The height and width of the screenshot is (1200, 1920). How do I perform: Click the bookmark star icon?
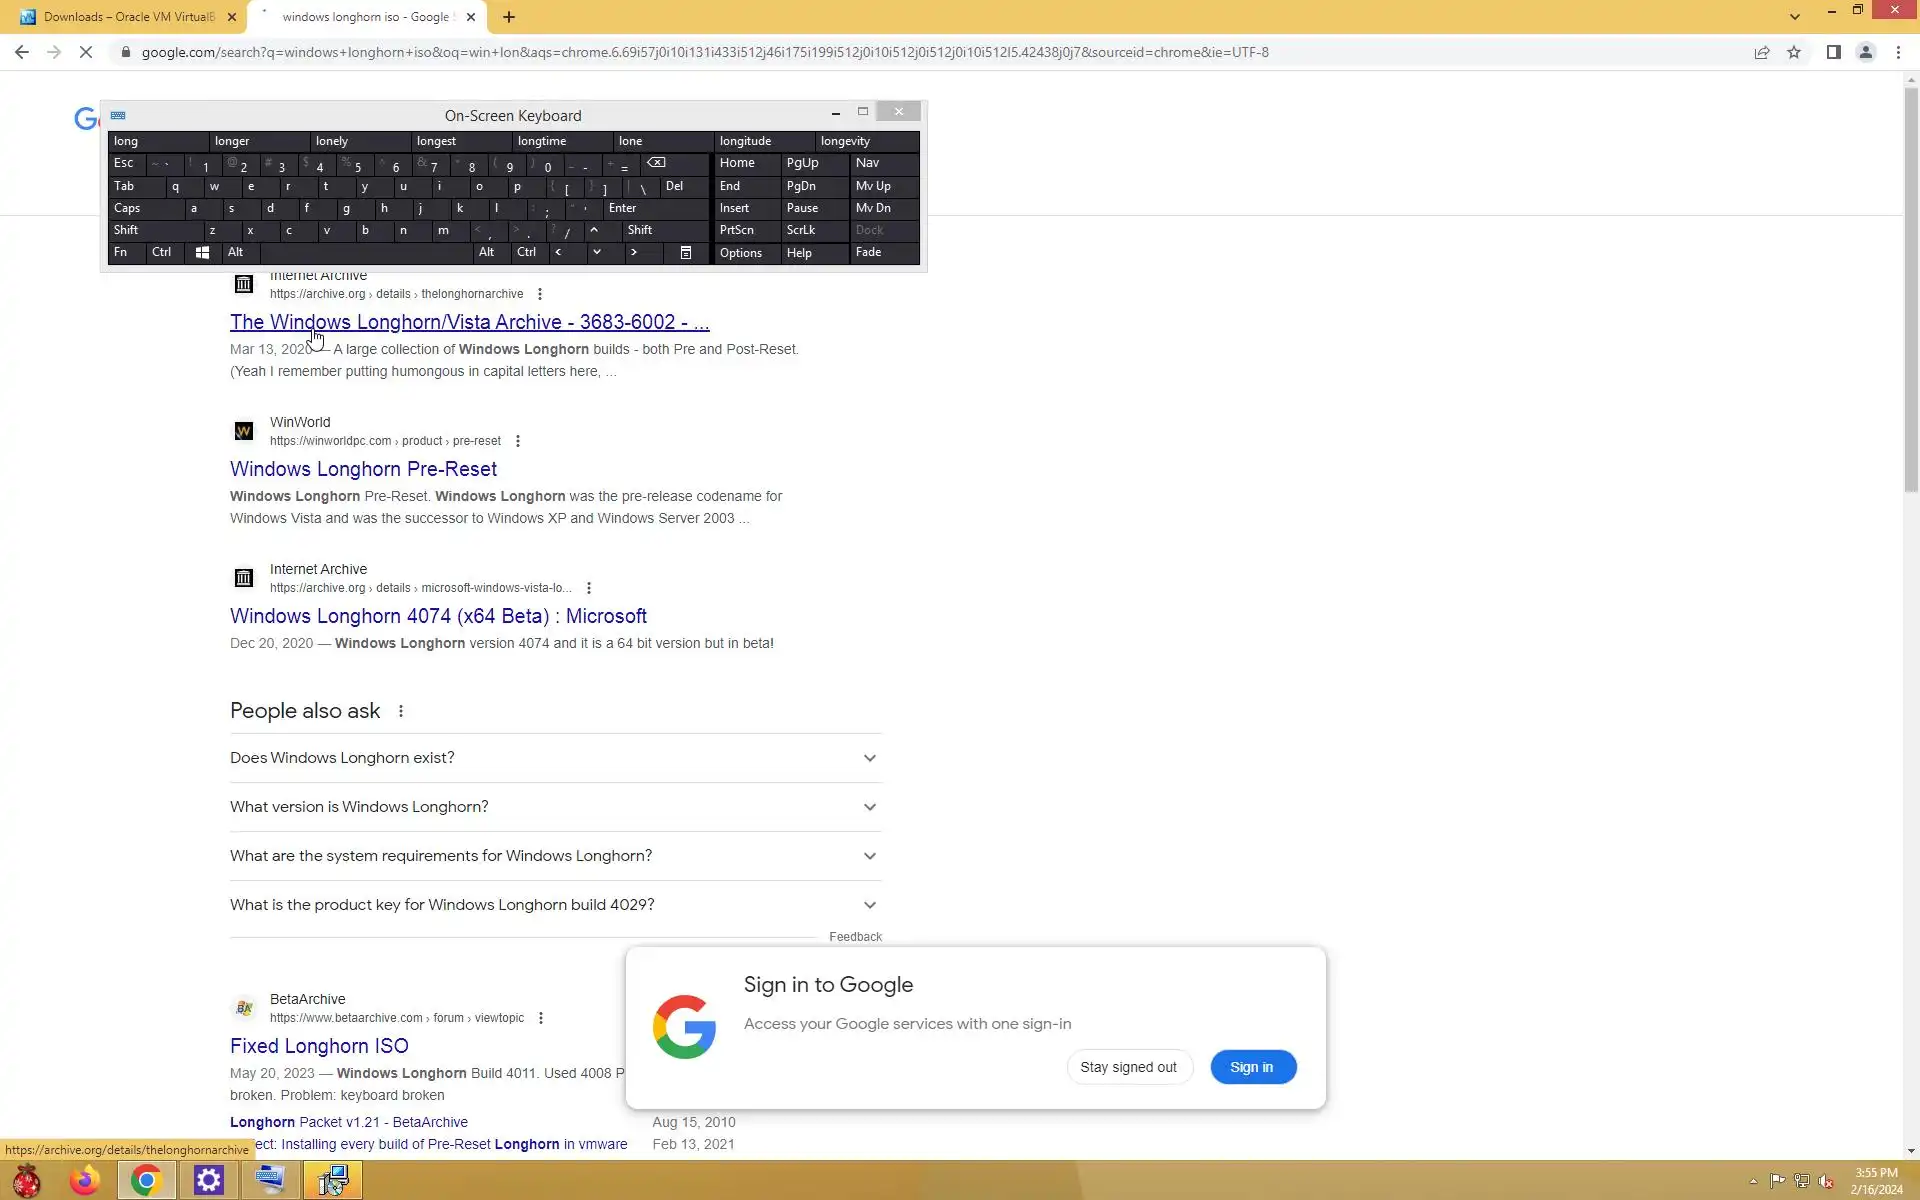click(x=1794, y=52)
